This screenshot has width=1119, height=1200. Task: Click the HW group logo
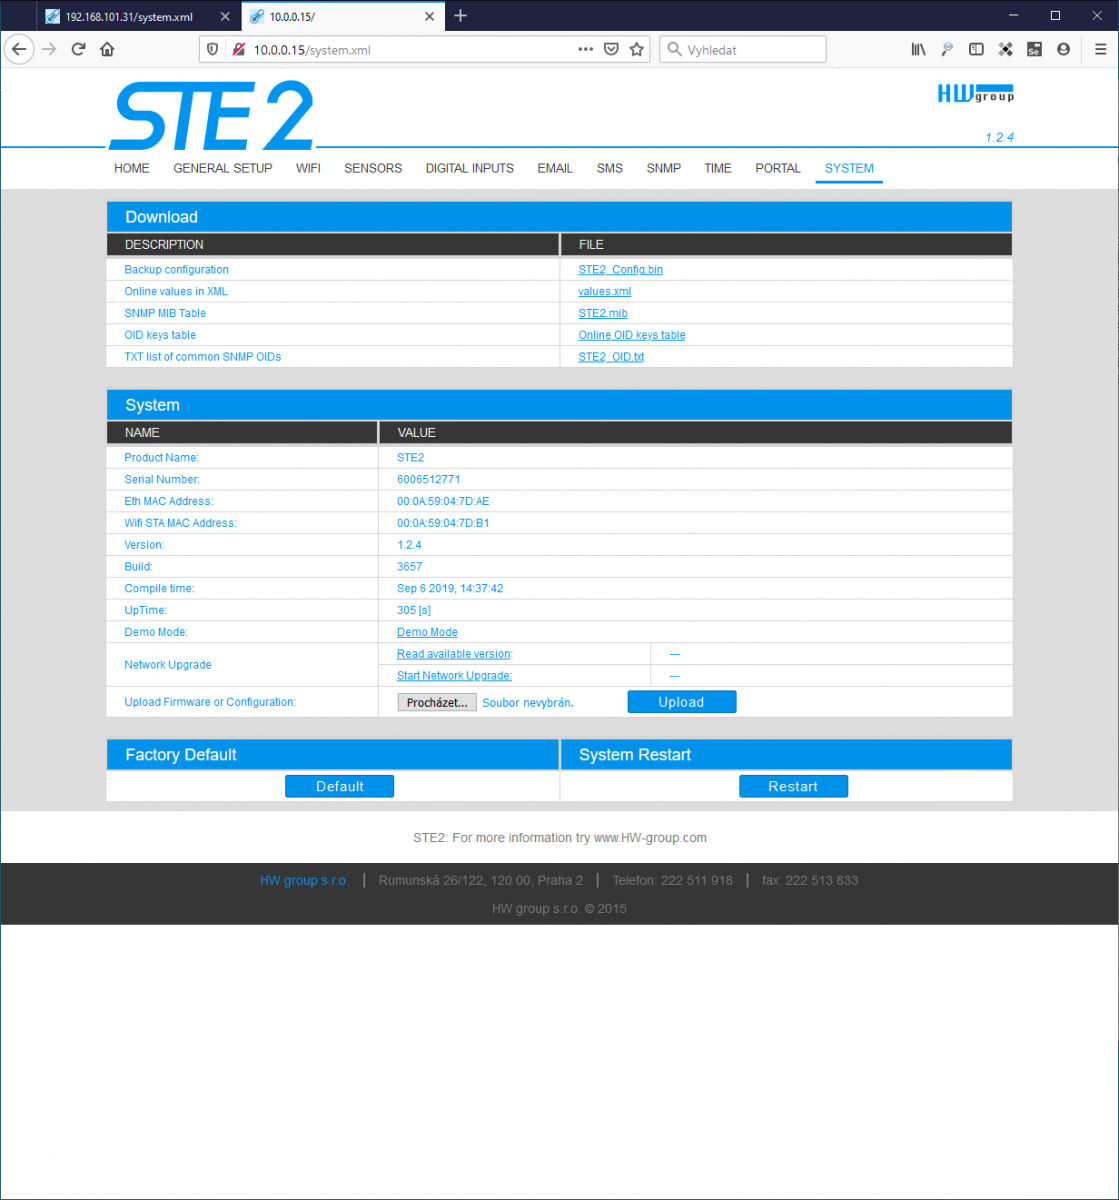[975, 93]
